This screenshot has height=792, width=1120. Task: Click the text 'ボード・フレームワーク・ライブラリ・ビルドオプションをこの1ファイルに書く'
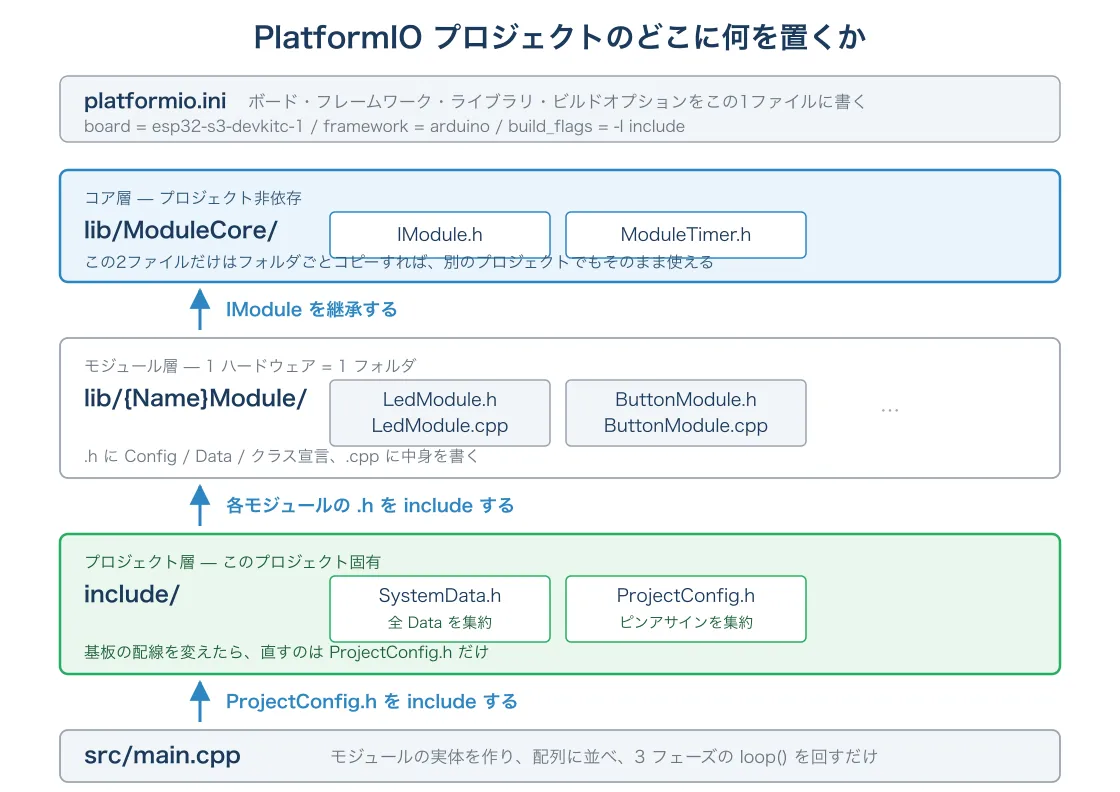click(556, 101)
